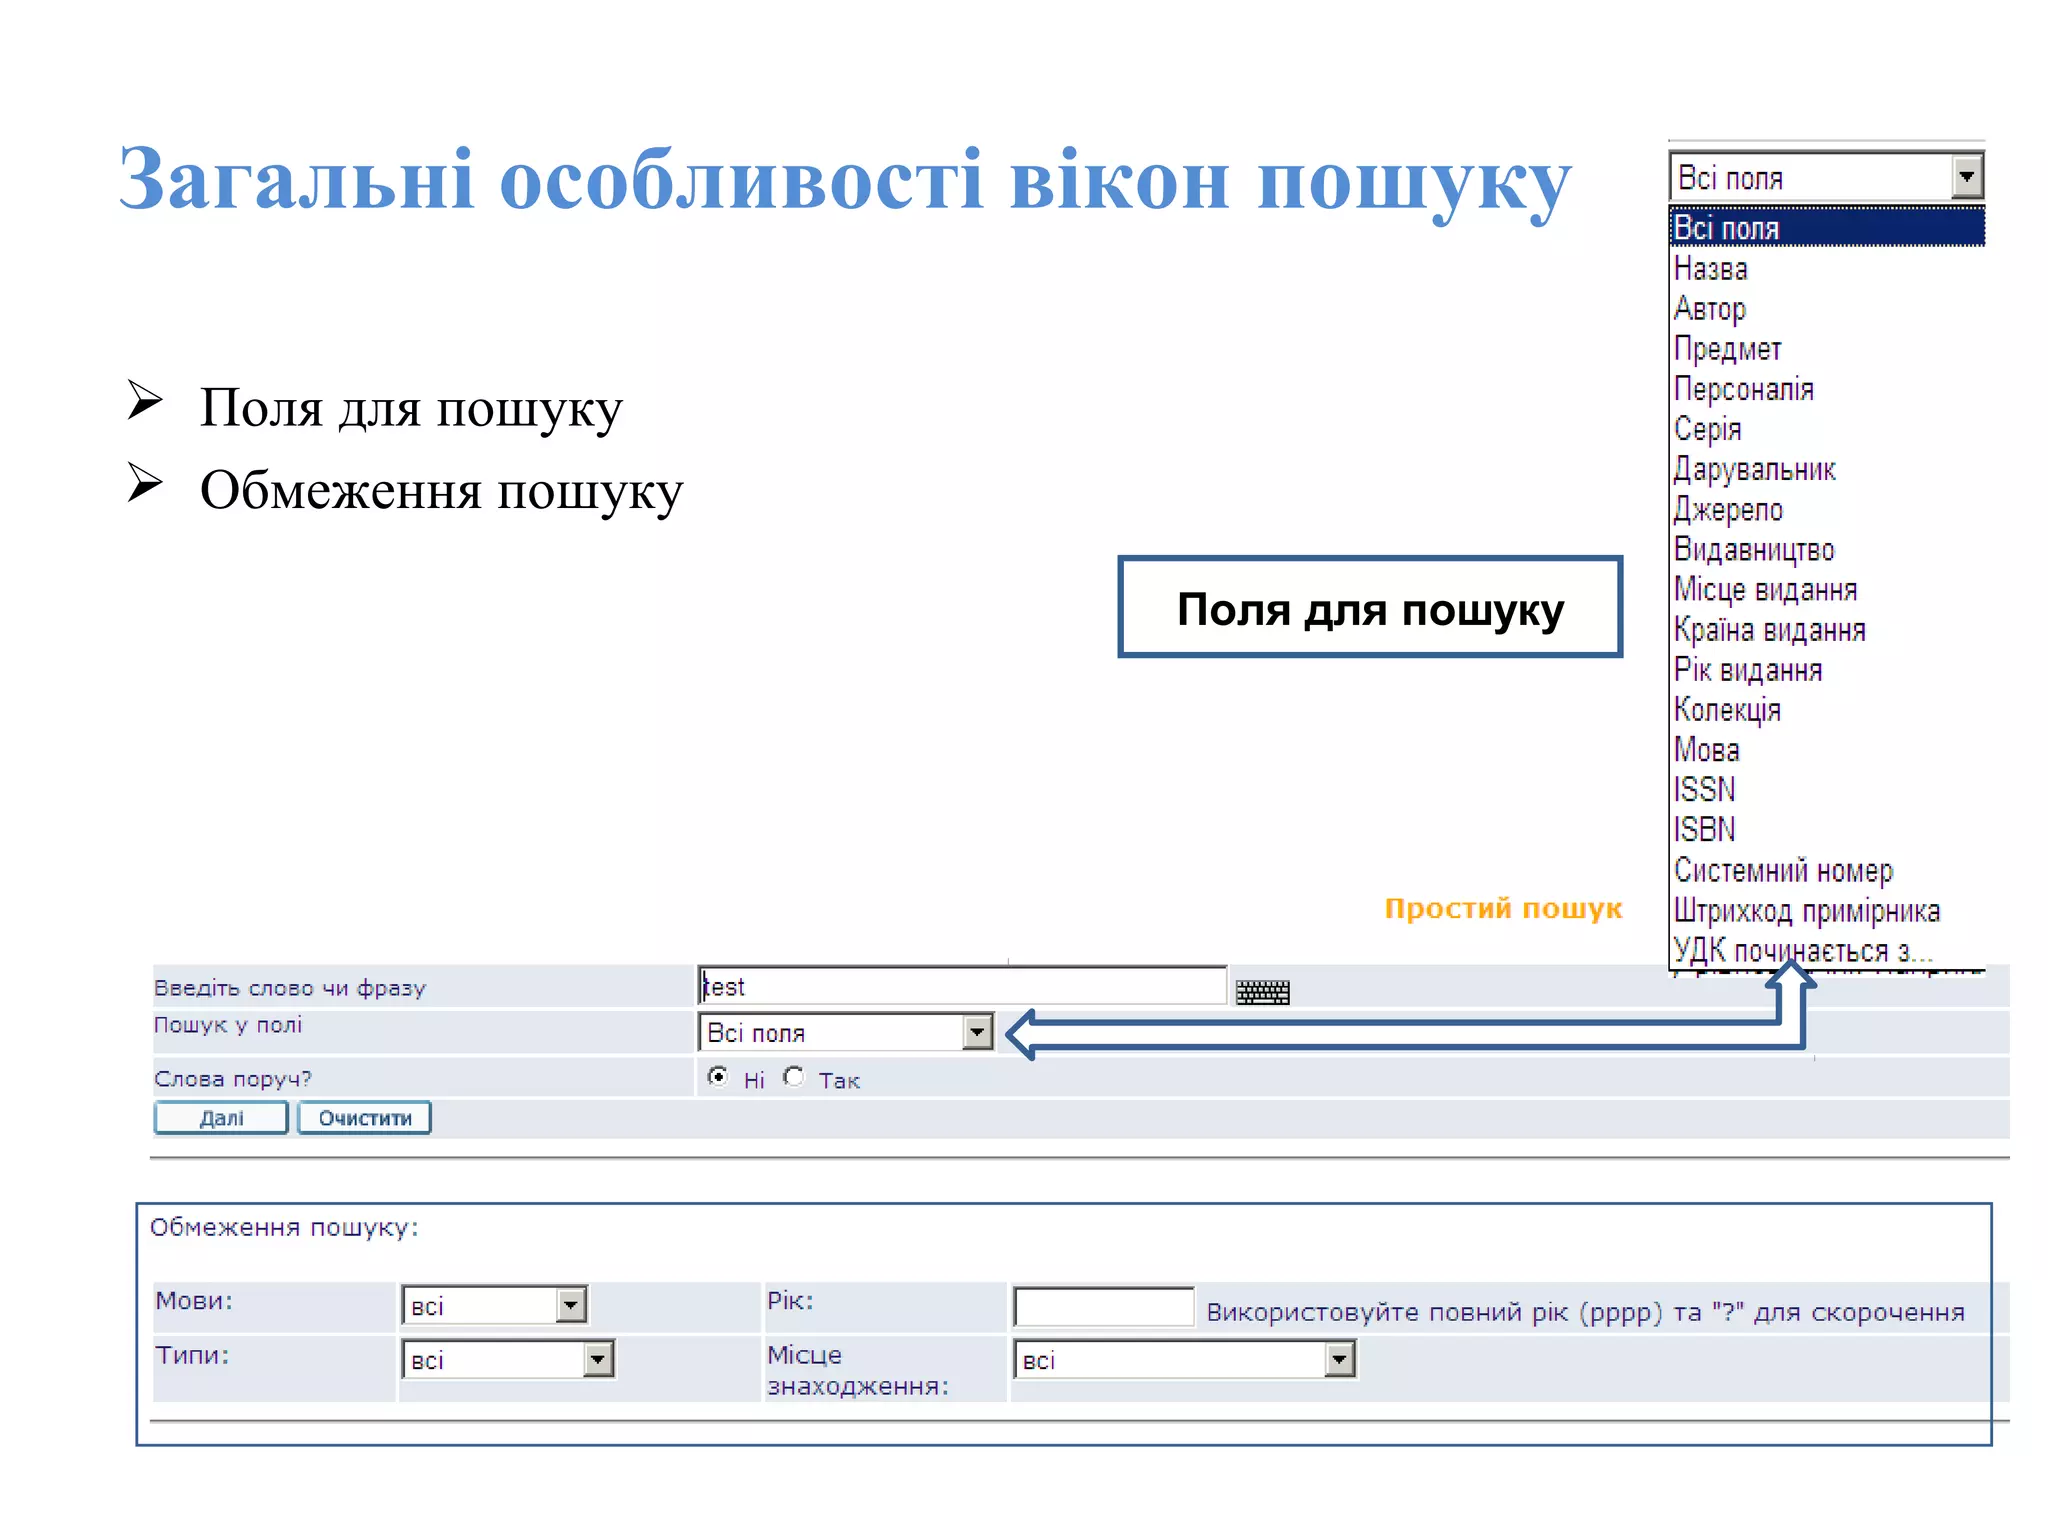
Task: Choose 'Предмет' in the field list
Action: (x=1826, y=348)
